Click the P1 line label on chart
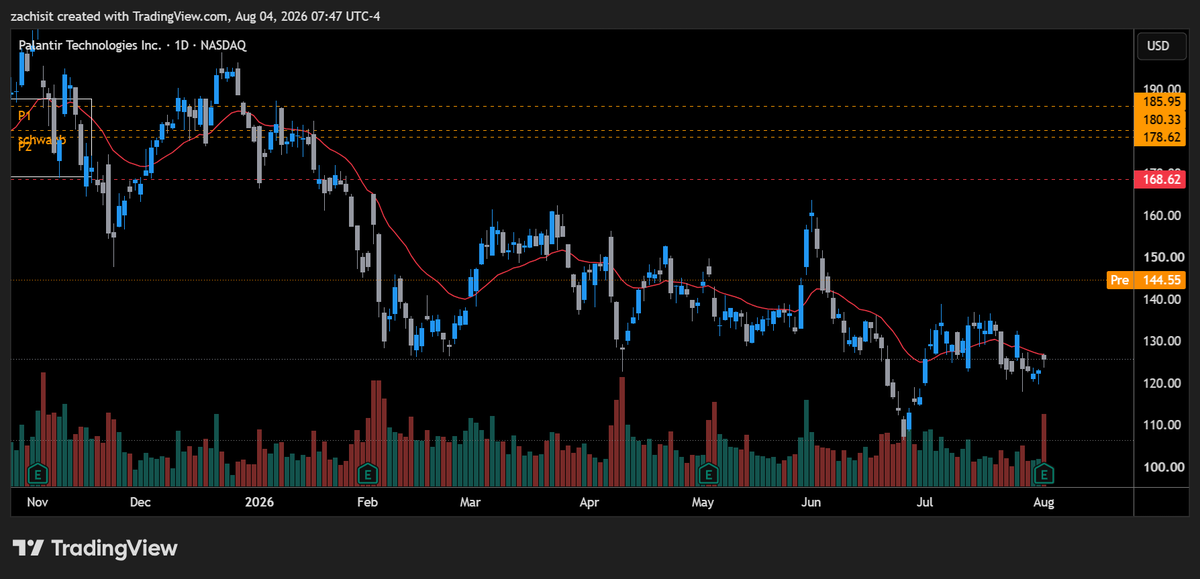Image resolution: width=1200 pixels, height=579 pixels. pyautogui.click(x=25, y=117)
